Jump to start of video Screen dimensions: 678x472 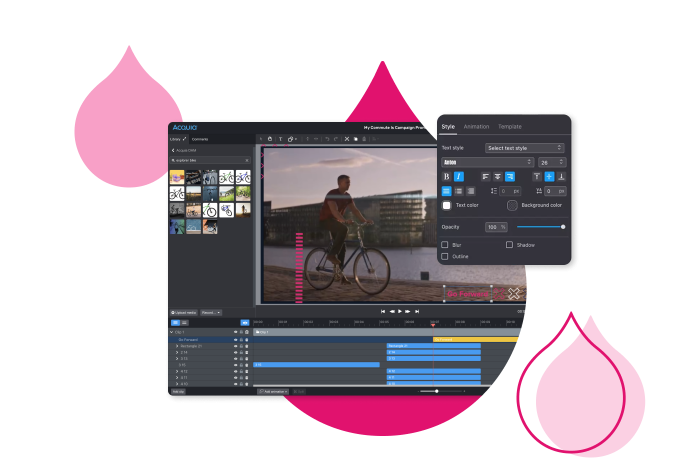383,311
